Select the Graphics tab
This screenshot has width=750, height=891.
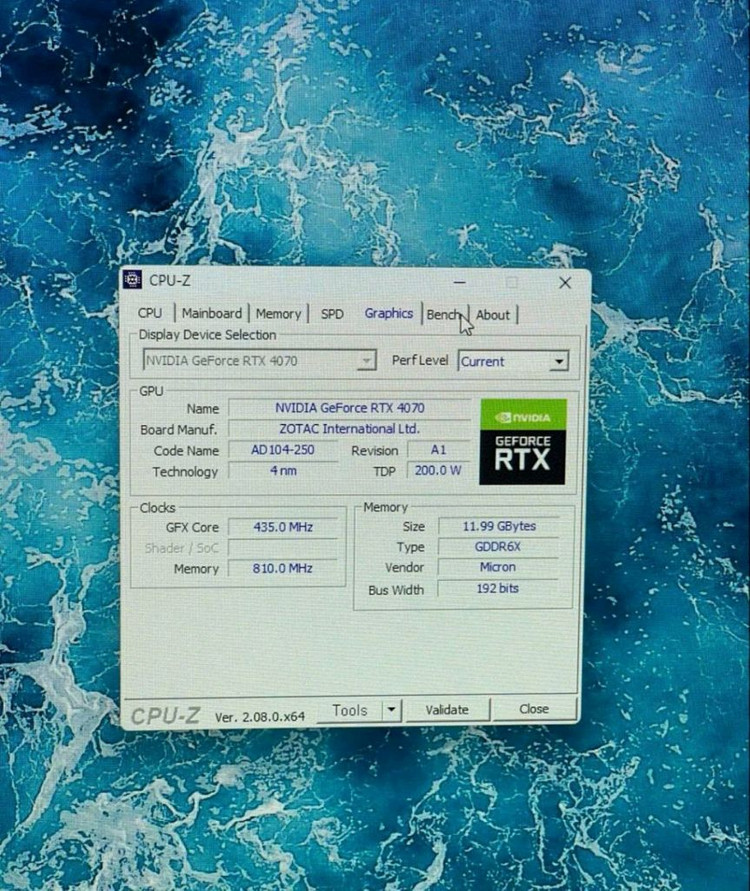pyautogui.click(x=389, y=313)
